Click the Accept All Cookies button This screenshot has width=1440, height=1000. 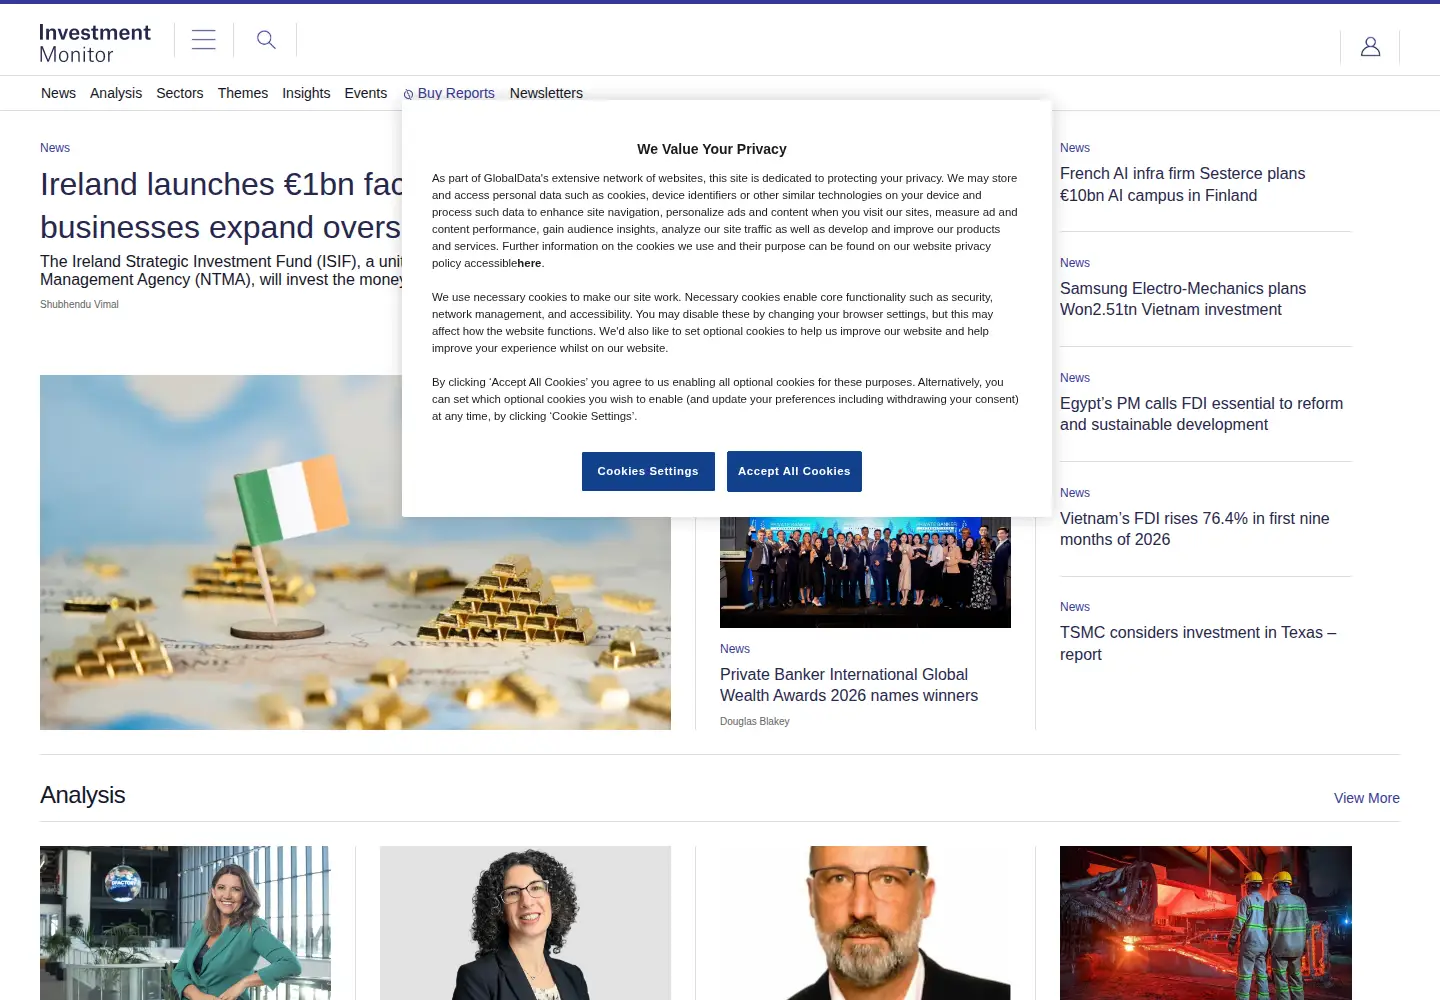click(x=794, y=471)
